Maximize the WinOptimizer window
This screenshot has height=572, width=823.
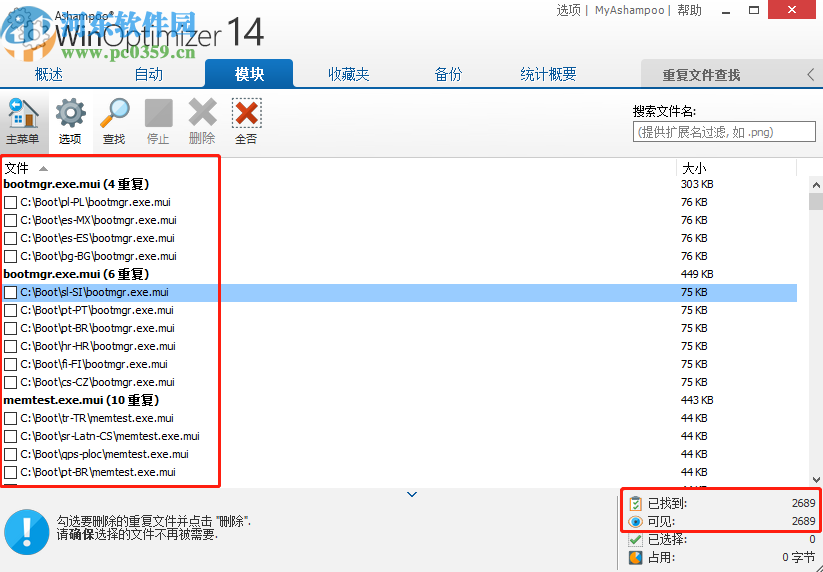[754, 10]
